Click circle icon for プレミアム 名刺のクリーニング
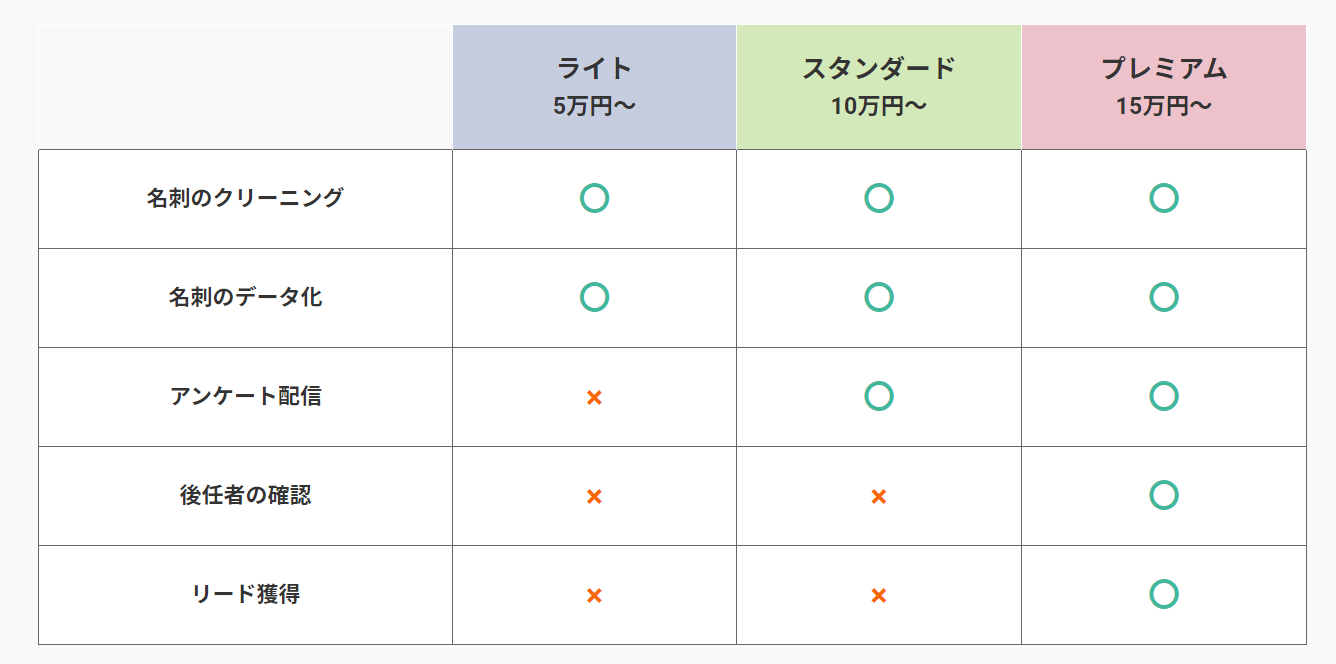 coord(1163,198)
